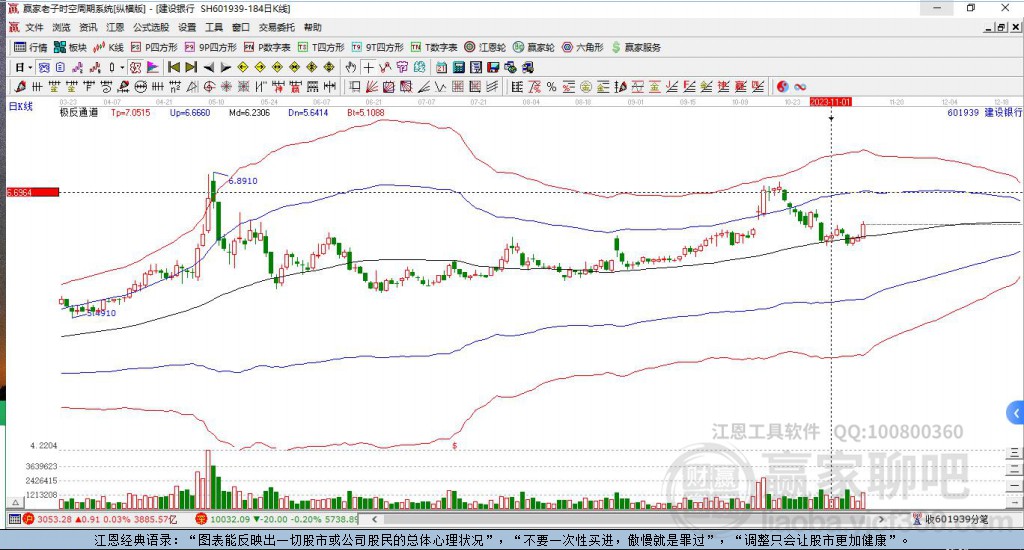Click the hand pan tool icon

[x=351, y=67]
